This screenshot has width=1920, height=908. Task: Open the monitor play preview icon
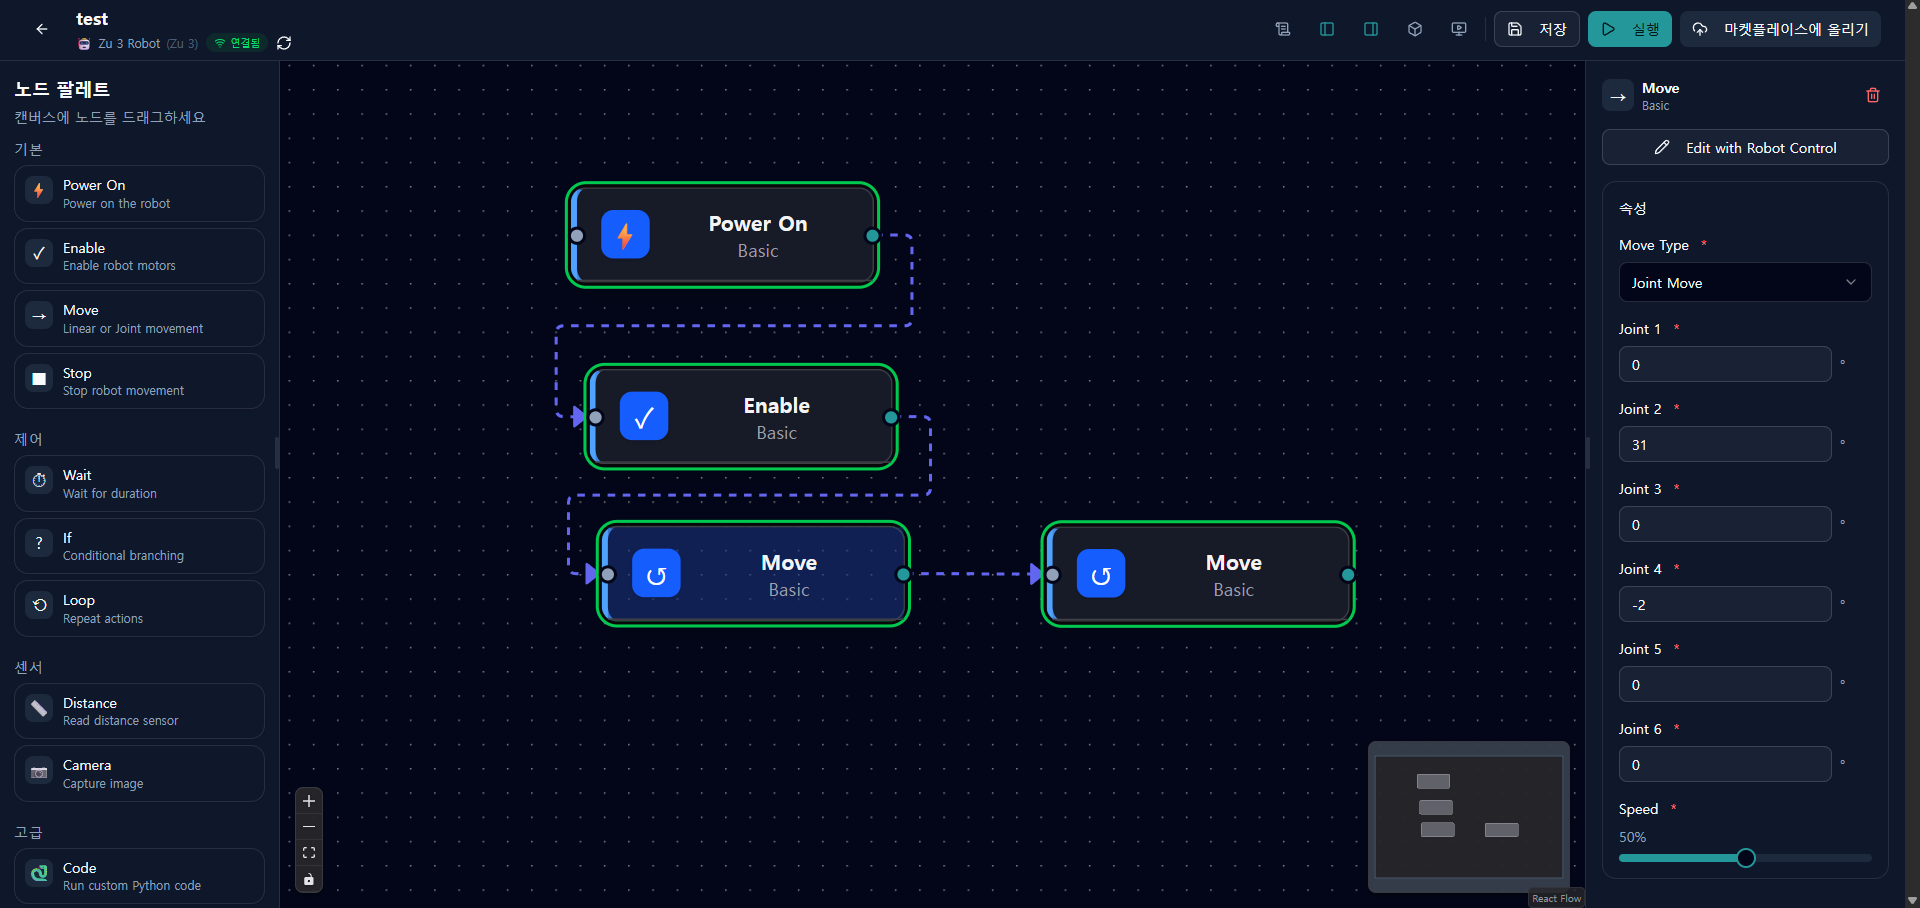pos(1459,29)
